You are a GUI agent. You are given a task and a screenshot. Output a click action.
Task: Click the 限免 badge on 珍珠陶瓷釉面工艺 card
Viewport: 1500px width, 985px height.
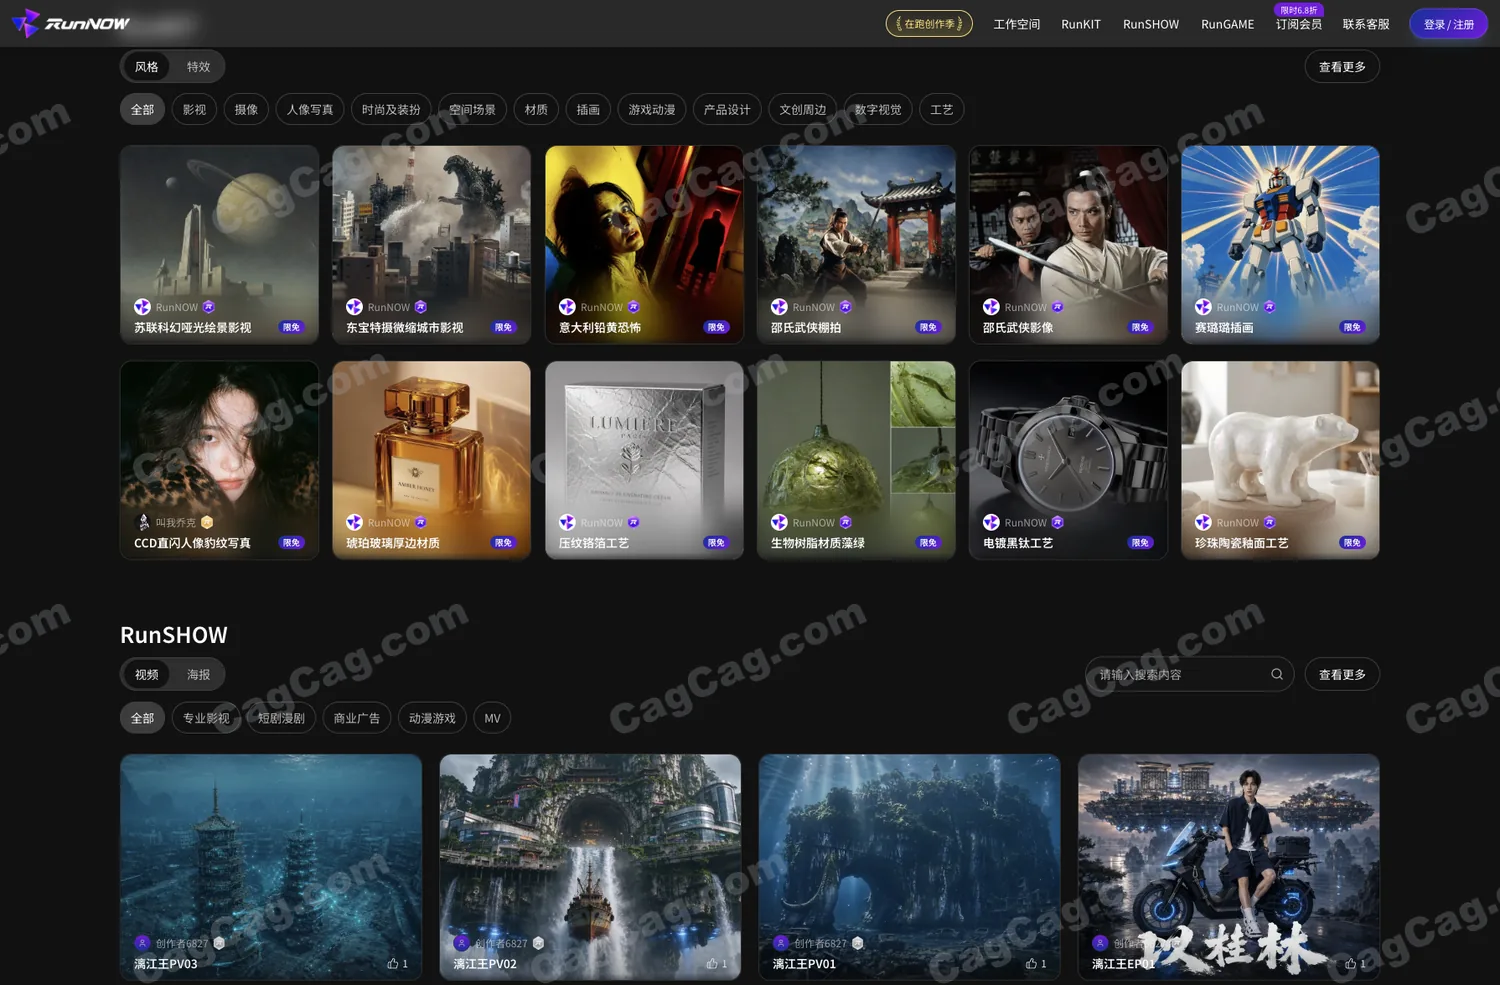click(x=1352, y=543)
